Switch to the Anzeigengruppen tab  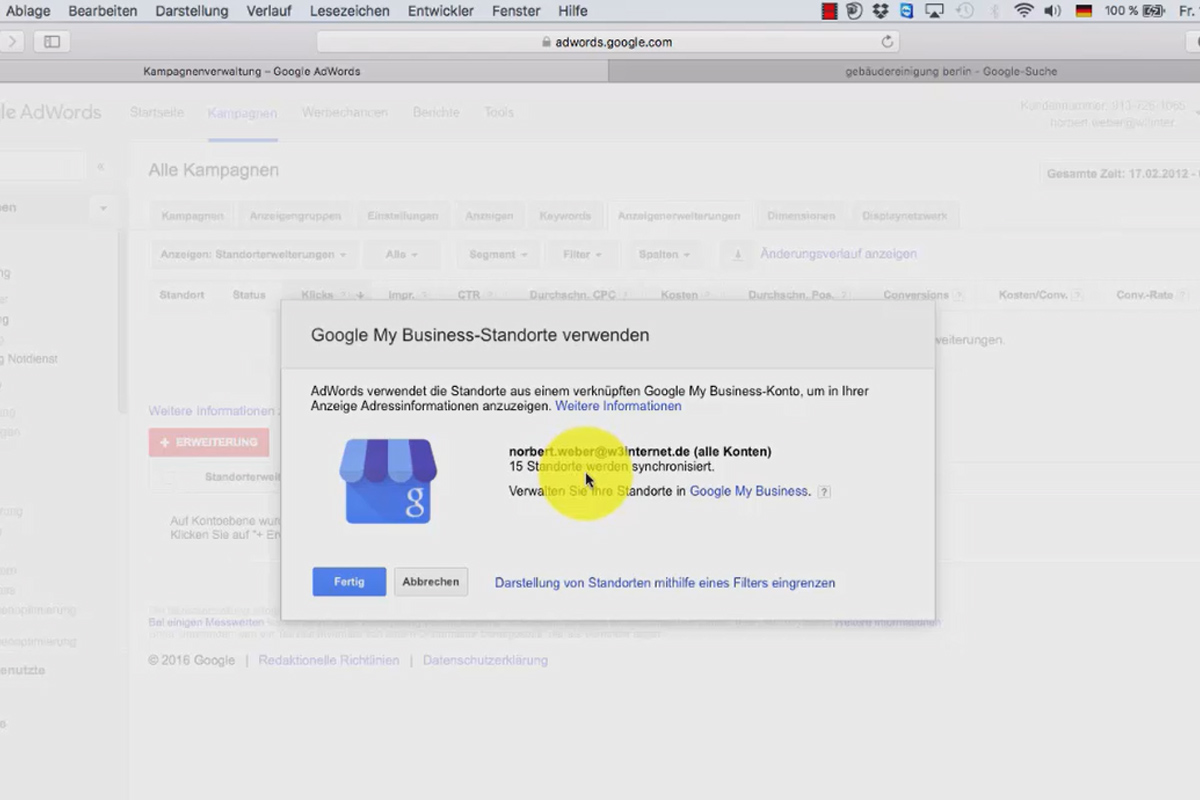click(295, 215)
